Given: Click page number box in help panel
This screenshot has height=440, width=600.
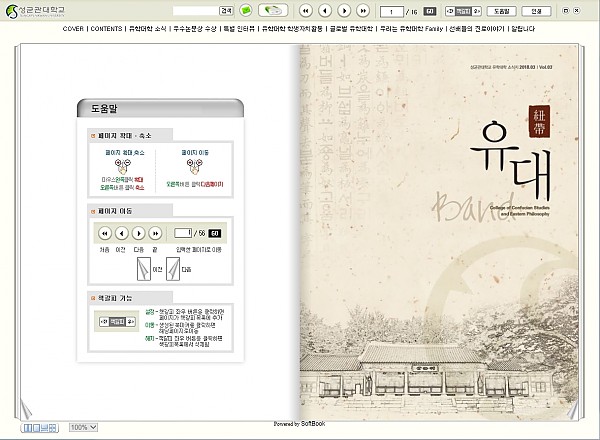Looking at the screenshot, I should 183,233.
